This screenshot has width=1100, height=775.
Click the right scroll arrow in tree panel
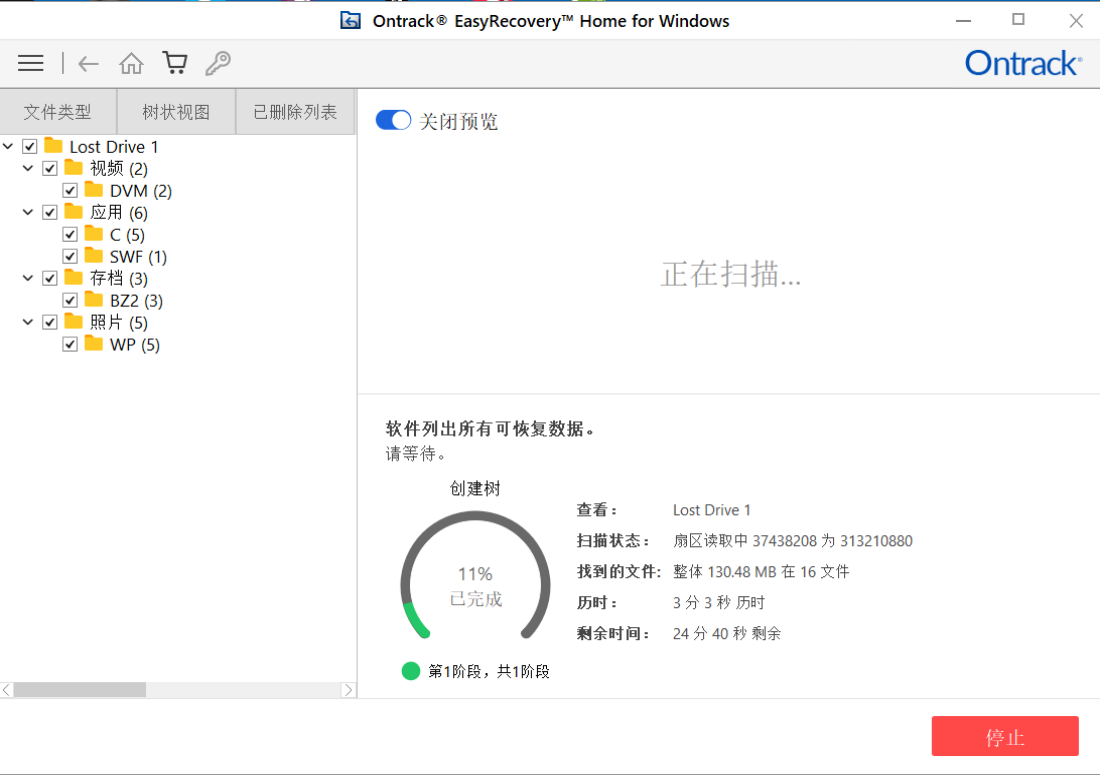click(348, 690)
